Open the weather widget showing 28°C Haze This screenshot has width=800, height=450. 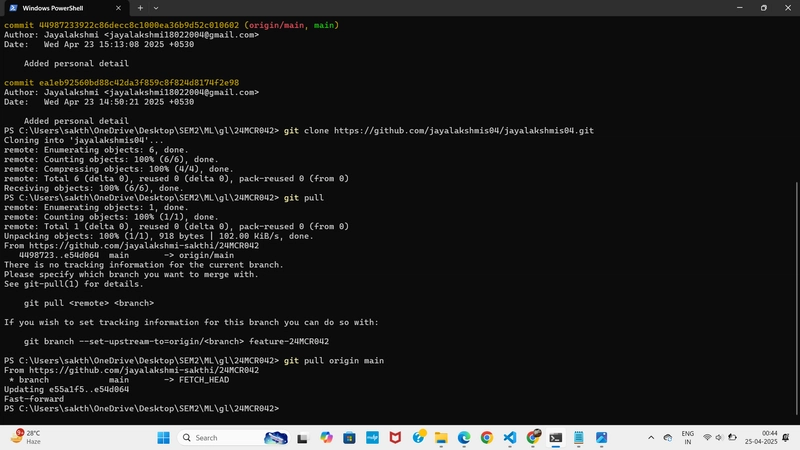point(26,437)
